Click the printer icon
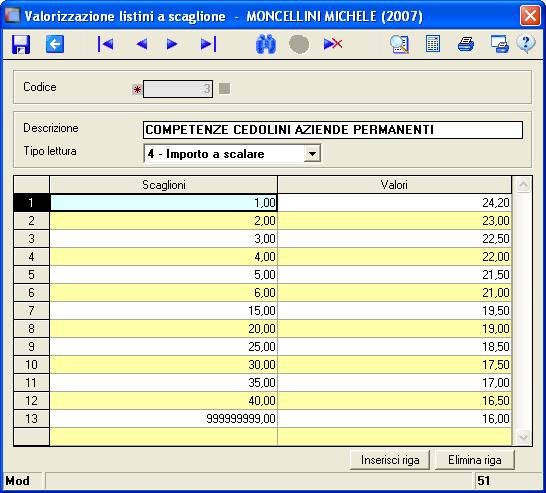This screenshot has height=493, width=546. point(466,44)
